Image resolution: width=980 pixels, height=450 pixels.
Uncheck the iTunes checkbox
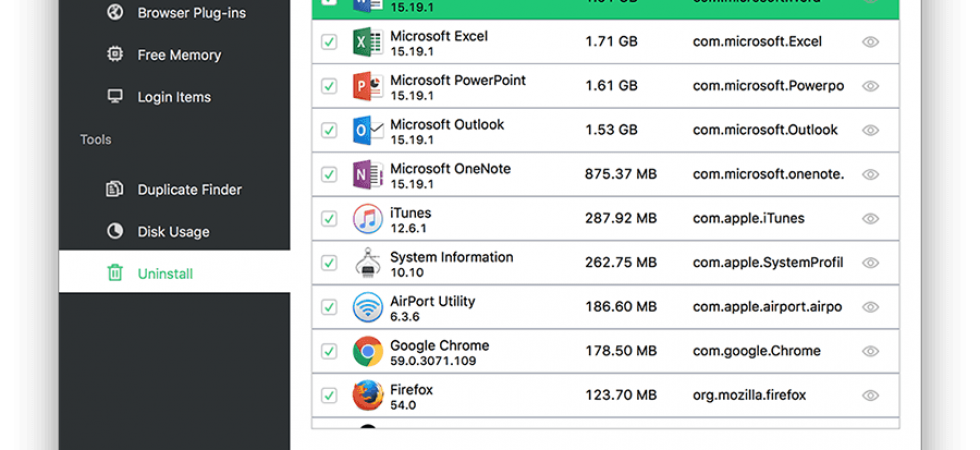(x=329, y=219)
